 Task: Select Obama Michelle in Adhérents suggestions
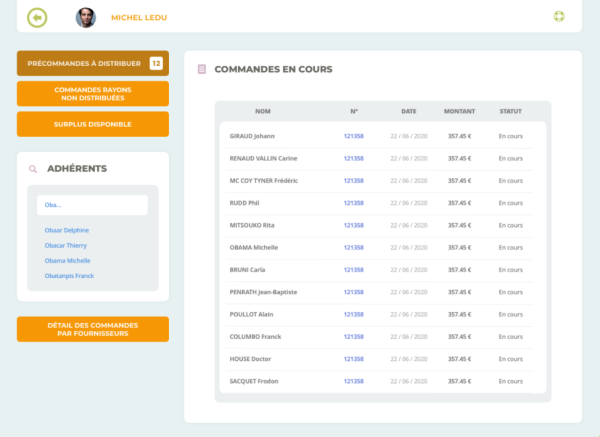[x=67, y=261]
